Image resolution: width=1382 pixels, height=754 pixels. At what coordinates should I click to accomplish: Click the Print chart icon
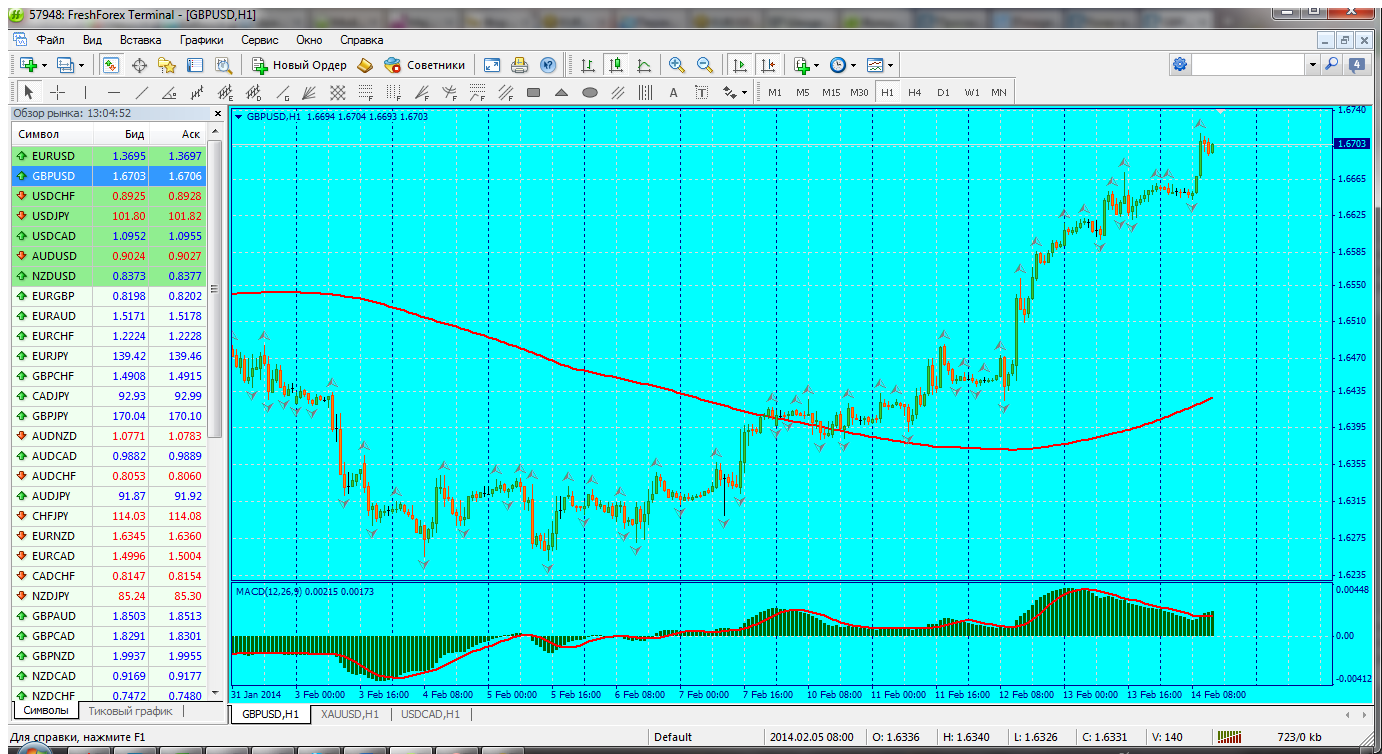coord(519,65)
